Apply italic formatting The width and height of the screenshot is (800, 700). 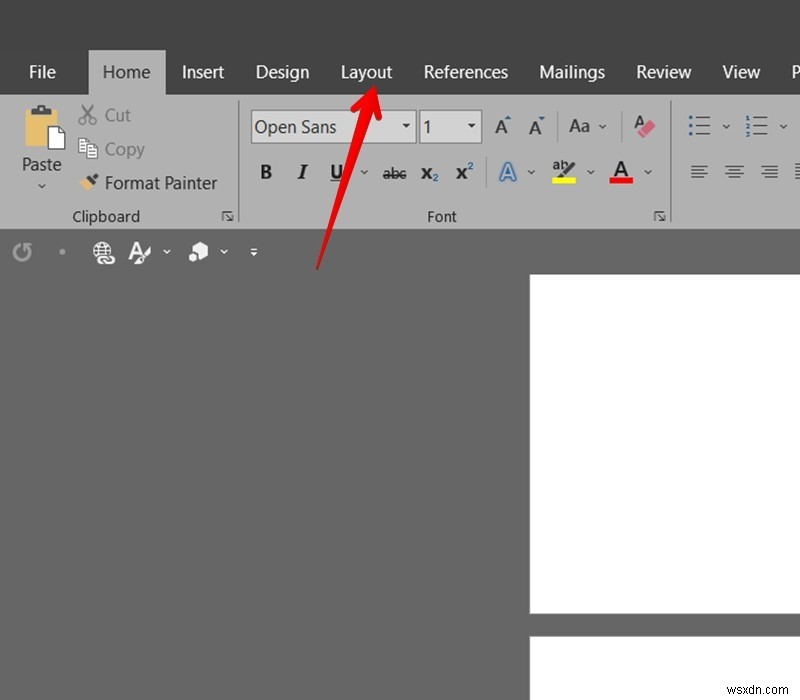[x=301, y=172]
